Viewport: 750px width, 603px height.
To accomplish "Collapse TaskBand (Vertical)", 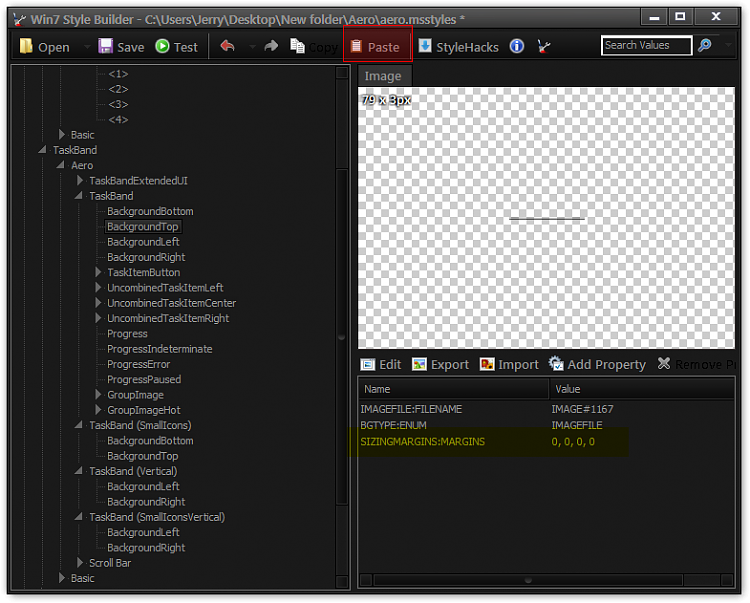I will (79, 471).
